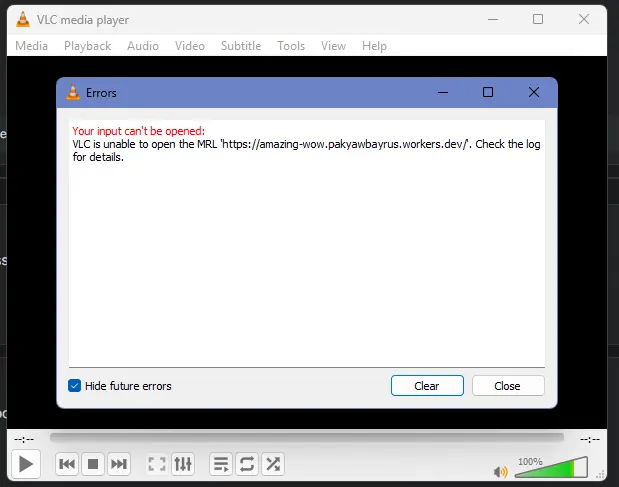The height and width of the screenshot is (487, 619).
Task: Skip to next media track
Action: pyautogui.click(x=118, y=464)
